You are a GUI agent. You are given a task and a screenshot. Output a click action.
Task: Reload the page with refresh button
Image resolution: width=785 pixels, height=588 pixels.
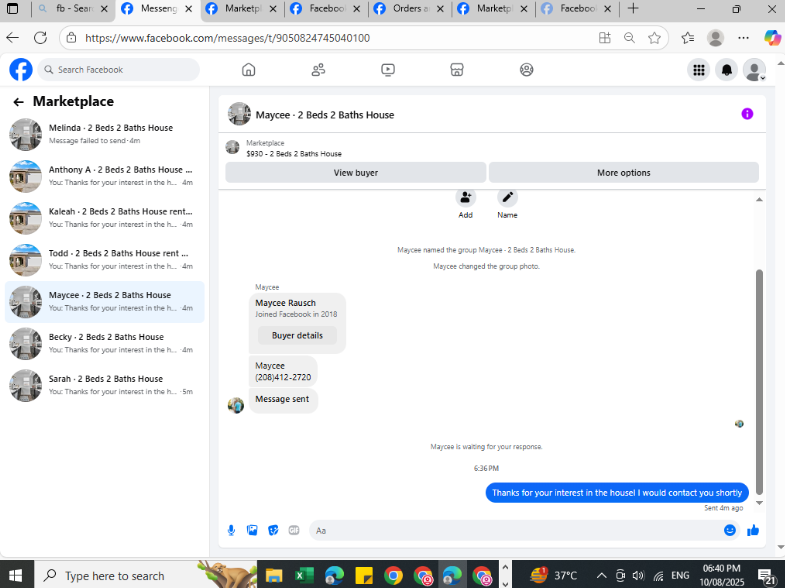click(41, 38)
